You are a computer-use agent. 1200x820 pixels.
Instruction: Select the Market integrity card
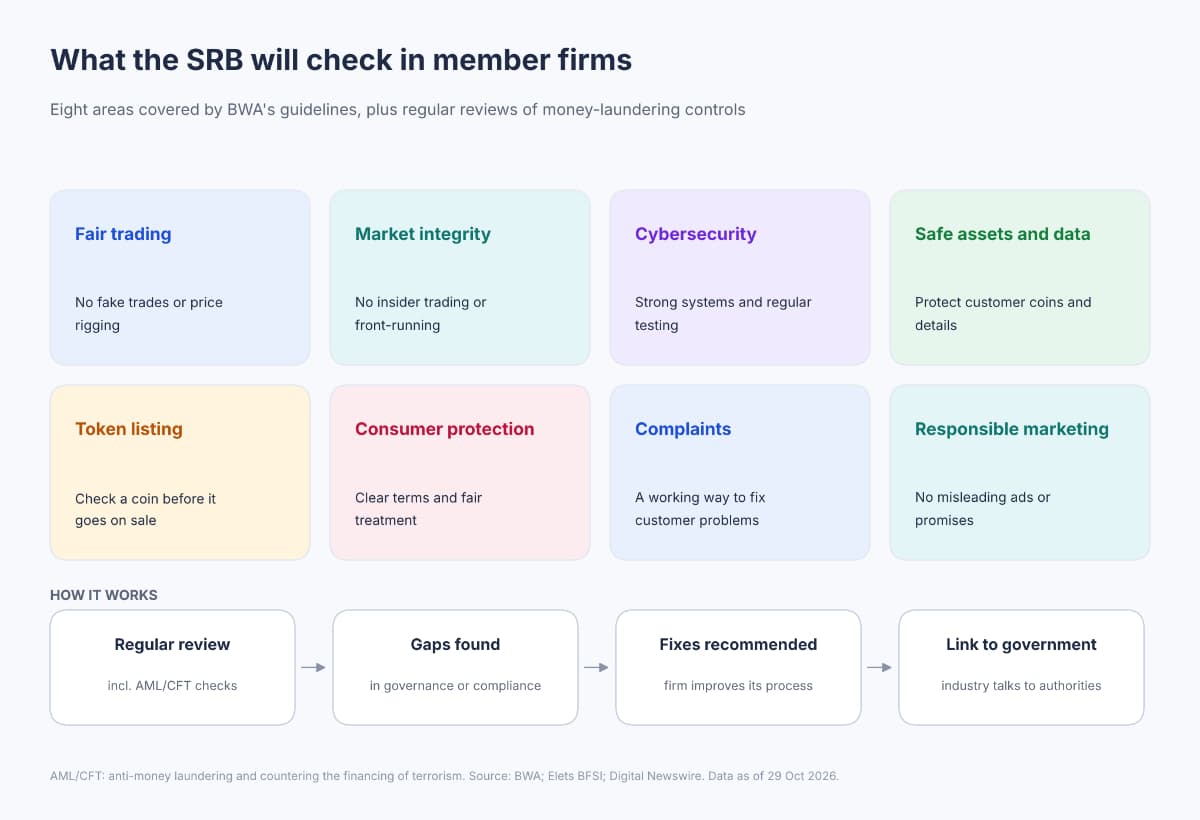coord(460,277)
